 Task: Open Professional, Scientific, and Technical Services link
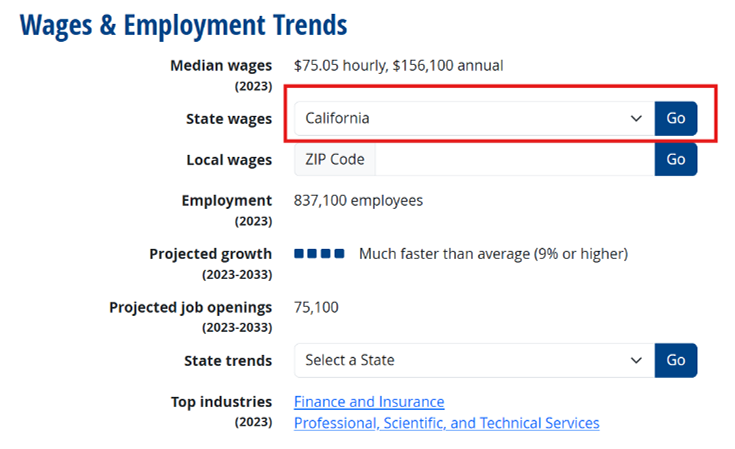tap(446, 423)
